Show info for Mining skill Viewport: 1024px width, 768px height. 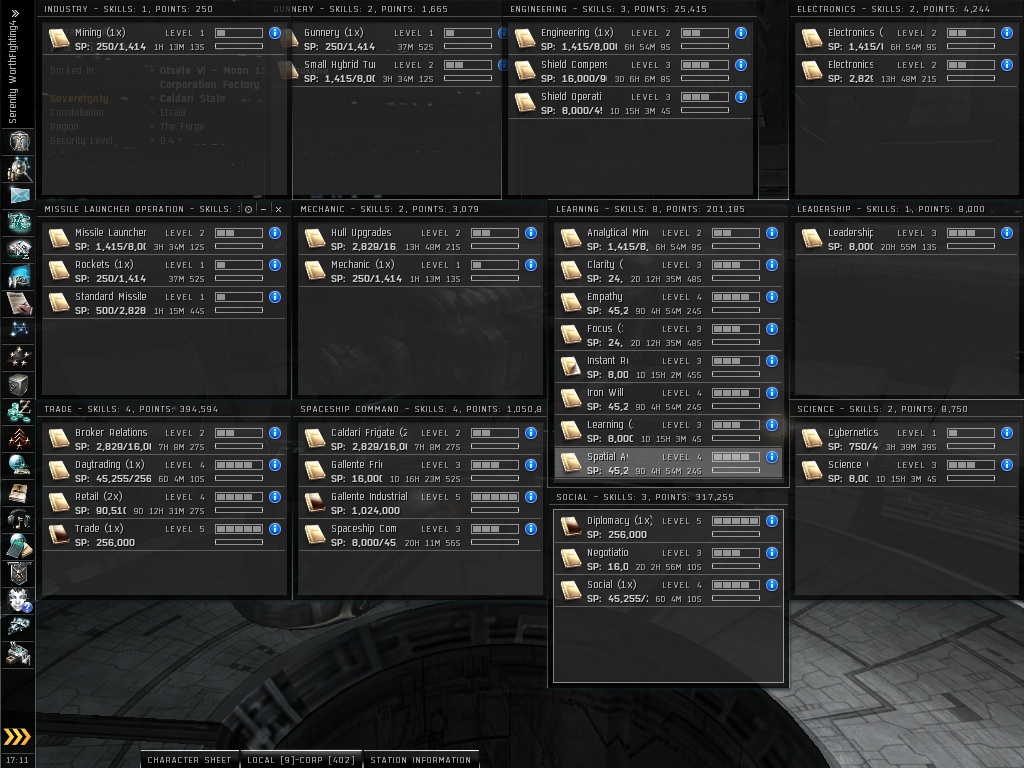[x=275, y=33]
